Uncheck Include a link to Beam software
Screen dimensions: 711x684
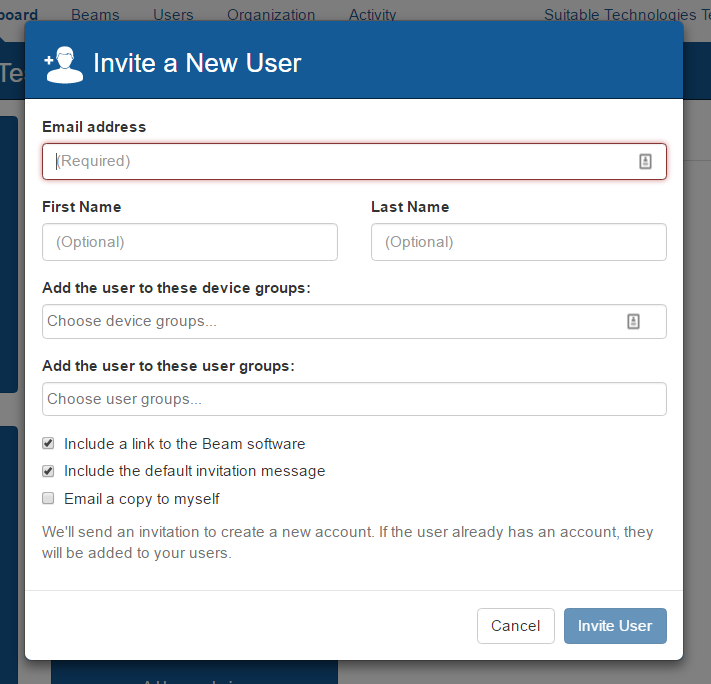[48, 443]
